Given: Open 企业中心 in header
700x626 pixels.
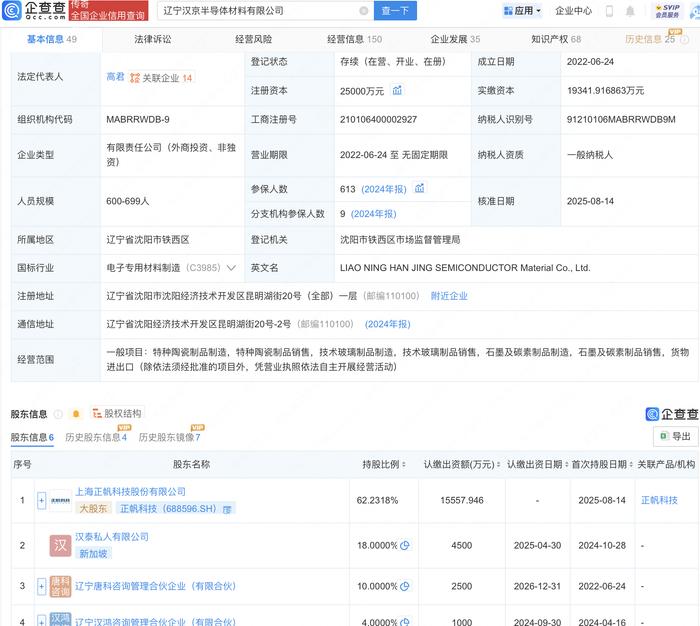Looking at the screenshot, I should click(x=573, y=11).
